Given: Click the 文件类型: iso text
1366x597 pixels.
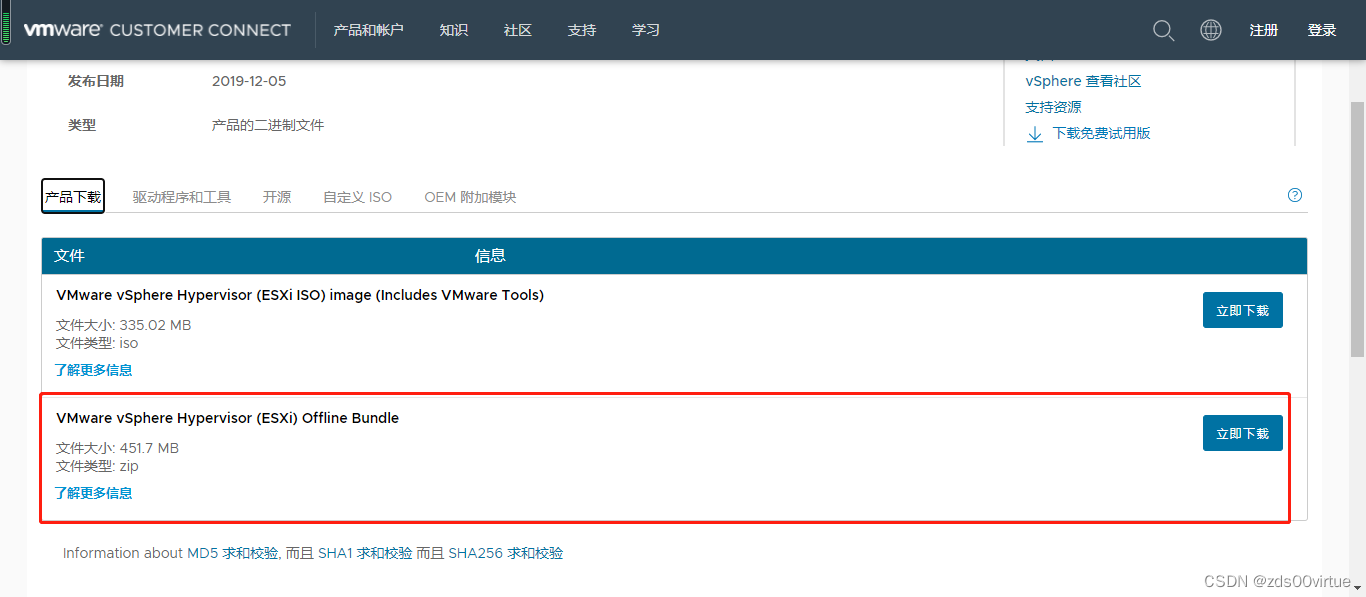Looking at the screenshot, I should tap(97, 343).
